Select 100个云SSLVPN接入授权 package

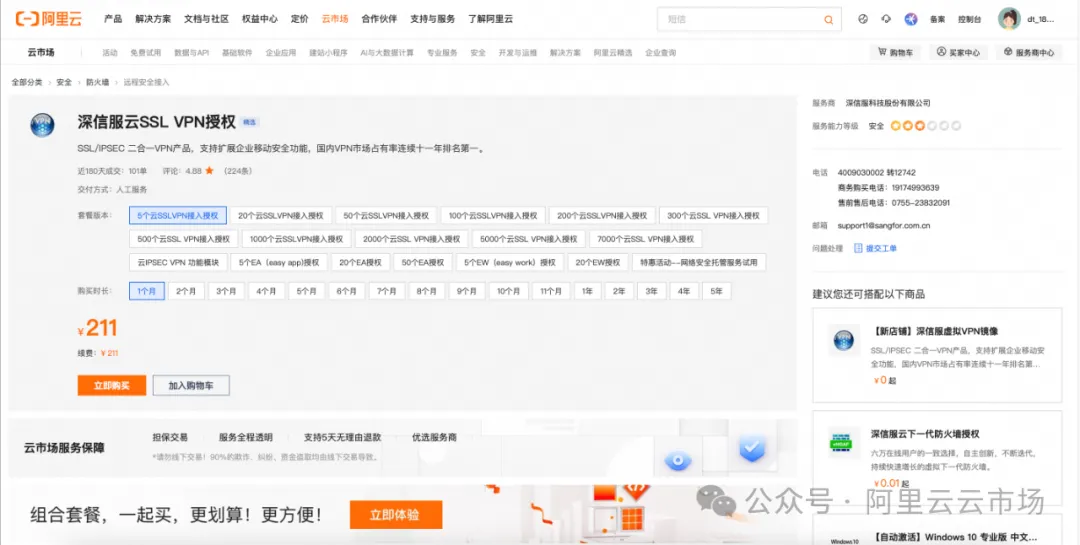coord(493,216)
